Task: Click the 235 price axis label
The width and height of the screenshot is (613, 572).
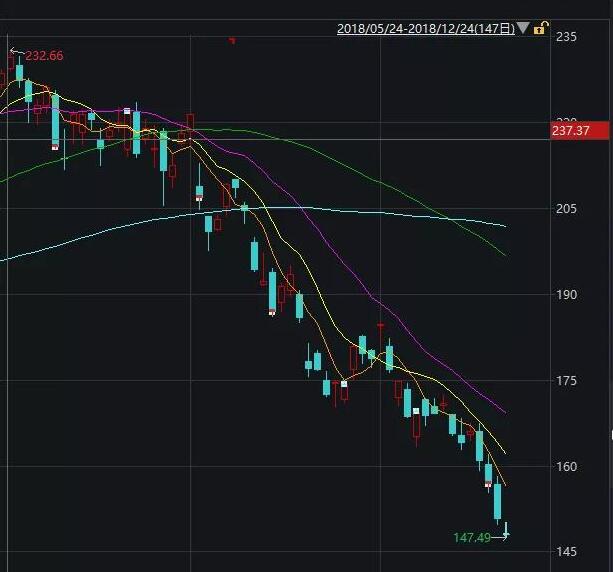Action: (566, 37)
